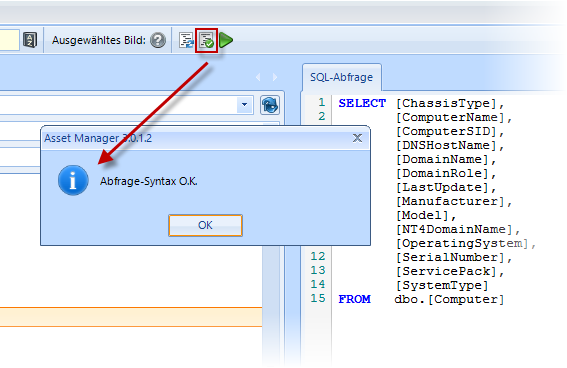Click the dbo.[Computer] table name in the query
567x368 pixels.
pyautogui.click(x=449, y=299)
